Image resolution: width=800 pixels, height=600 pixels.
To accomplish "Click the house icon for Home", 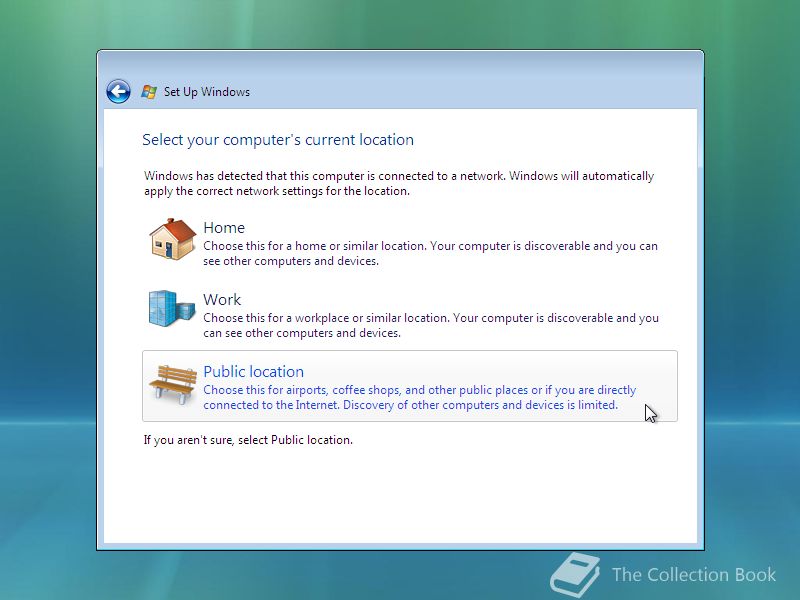I will pyautogui.click(x=172, y=239).
